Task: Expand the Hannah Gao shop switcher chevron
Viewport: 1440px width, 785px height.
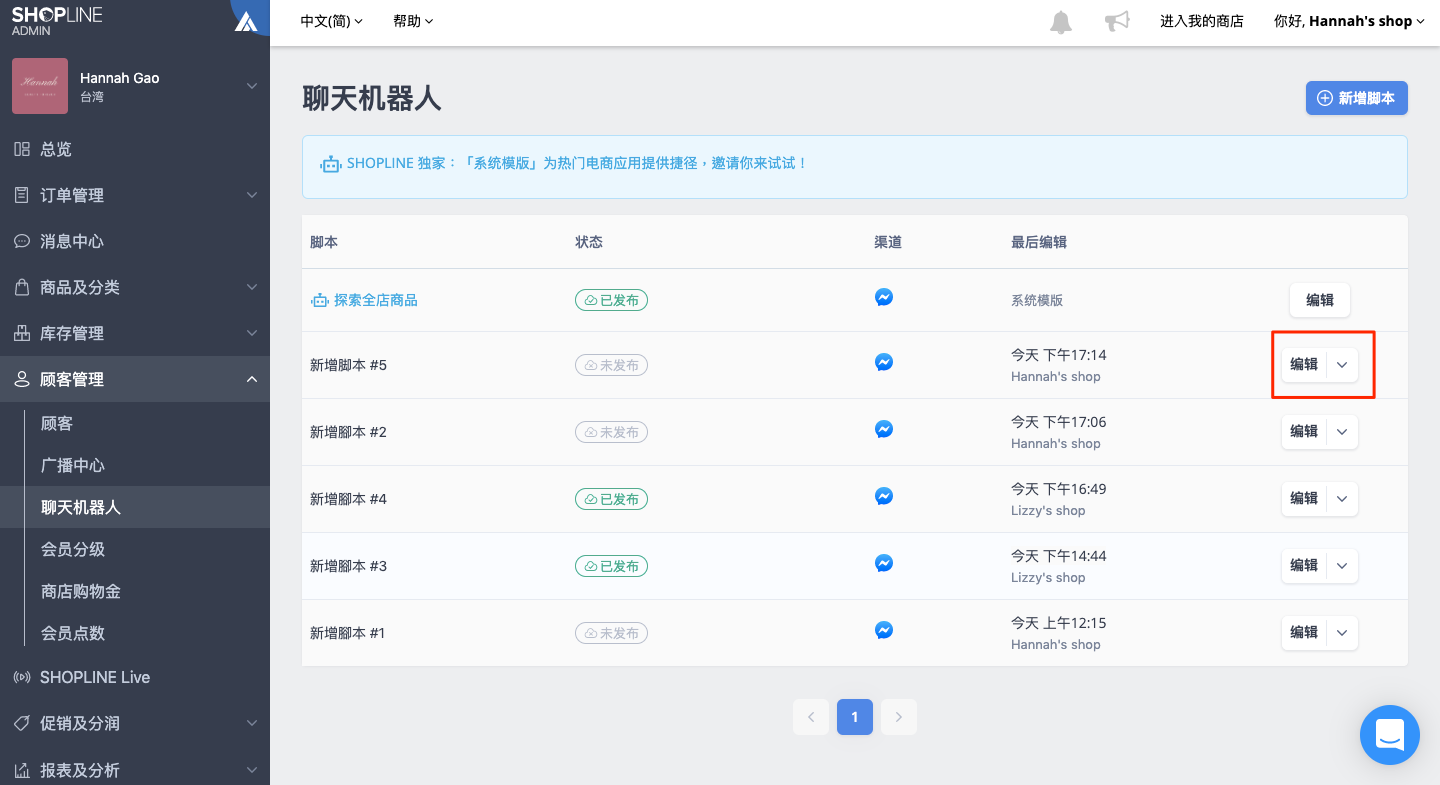Action: [x=252, y=86]
